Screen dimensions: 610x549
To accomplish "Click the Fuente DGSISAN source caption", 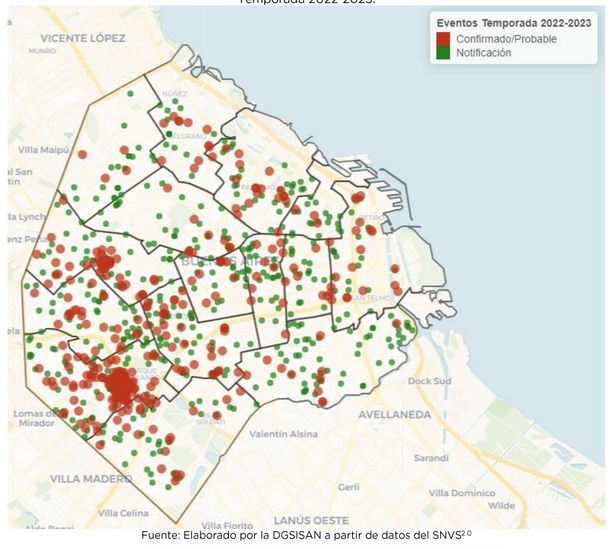I will click(x=305, y=538).
